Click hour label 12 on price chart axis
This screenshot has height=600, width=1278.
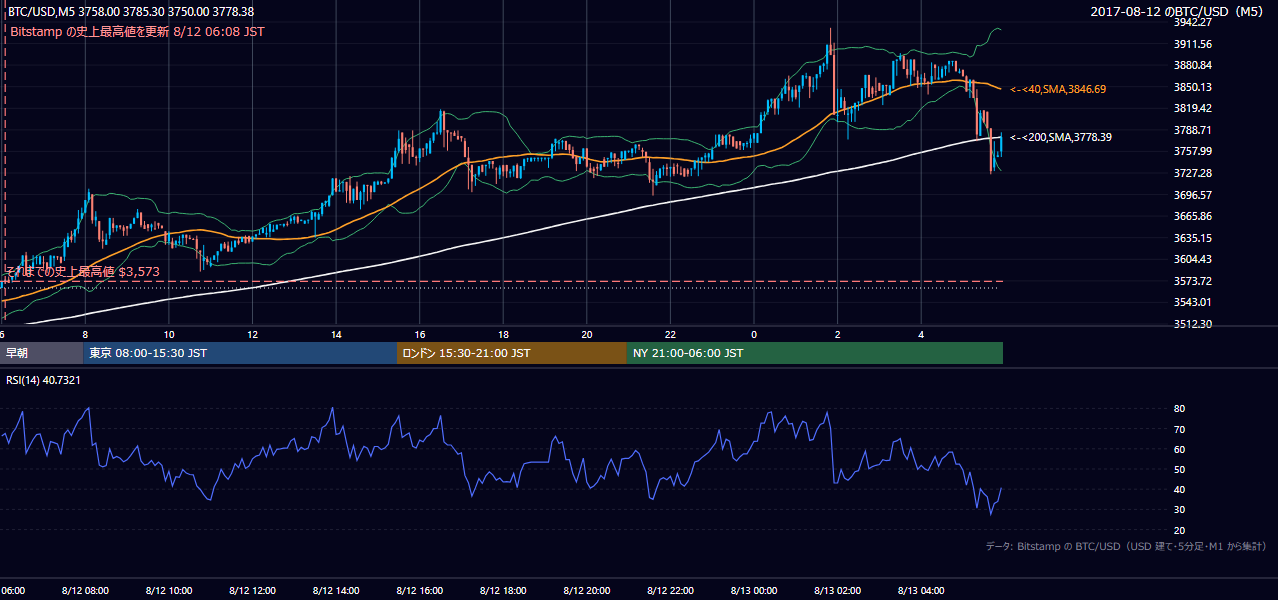(252, 334)
